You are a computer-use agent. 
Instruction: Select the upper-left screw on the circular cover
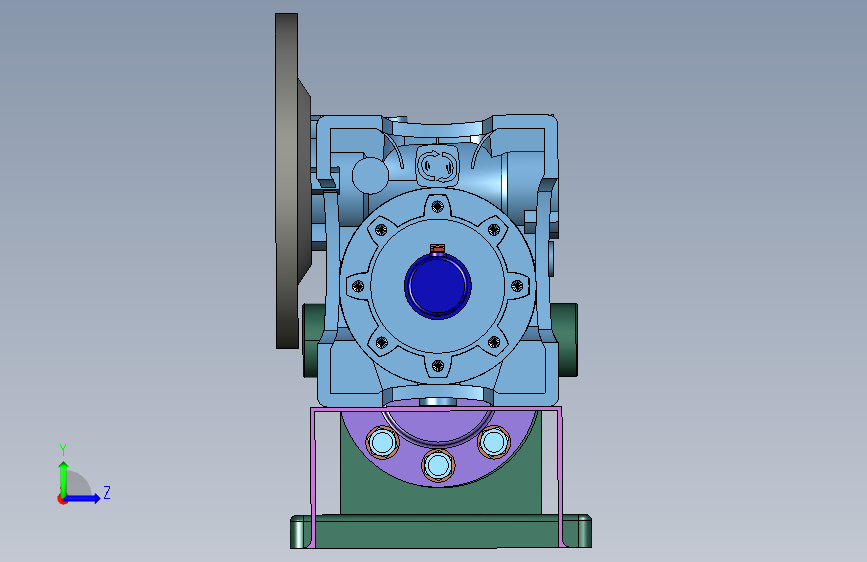click(x=382, y=230)
